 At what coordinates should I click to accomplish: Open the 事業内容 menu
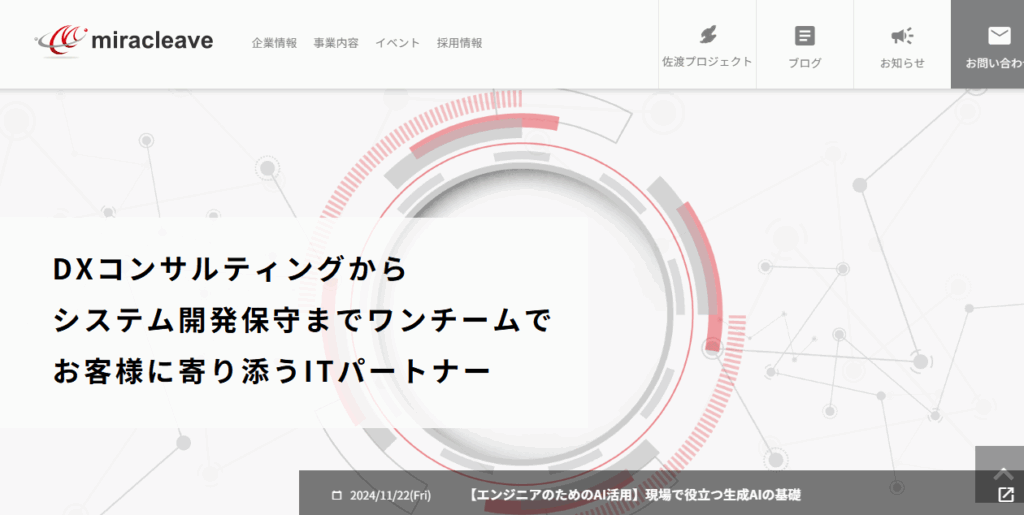pos(336,43)
